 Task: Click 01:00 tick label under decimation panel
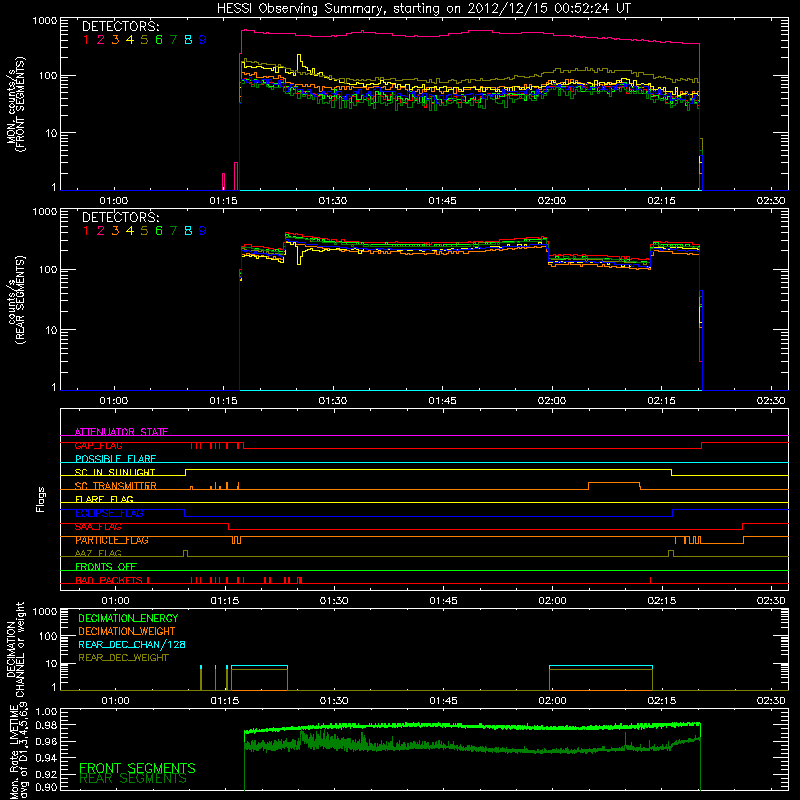click(115, 701)
